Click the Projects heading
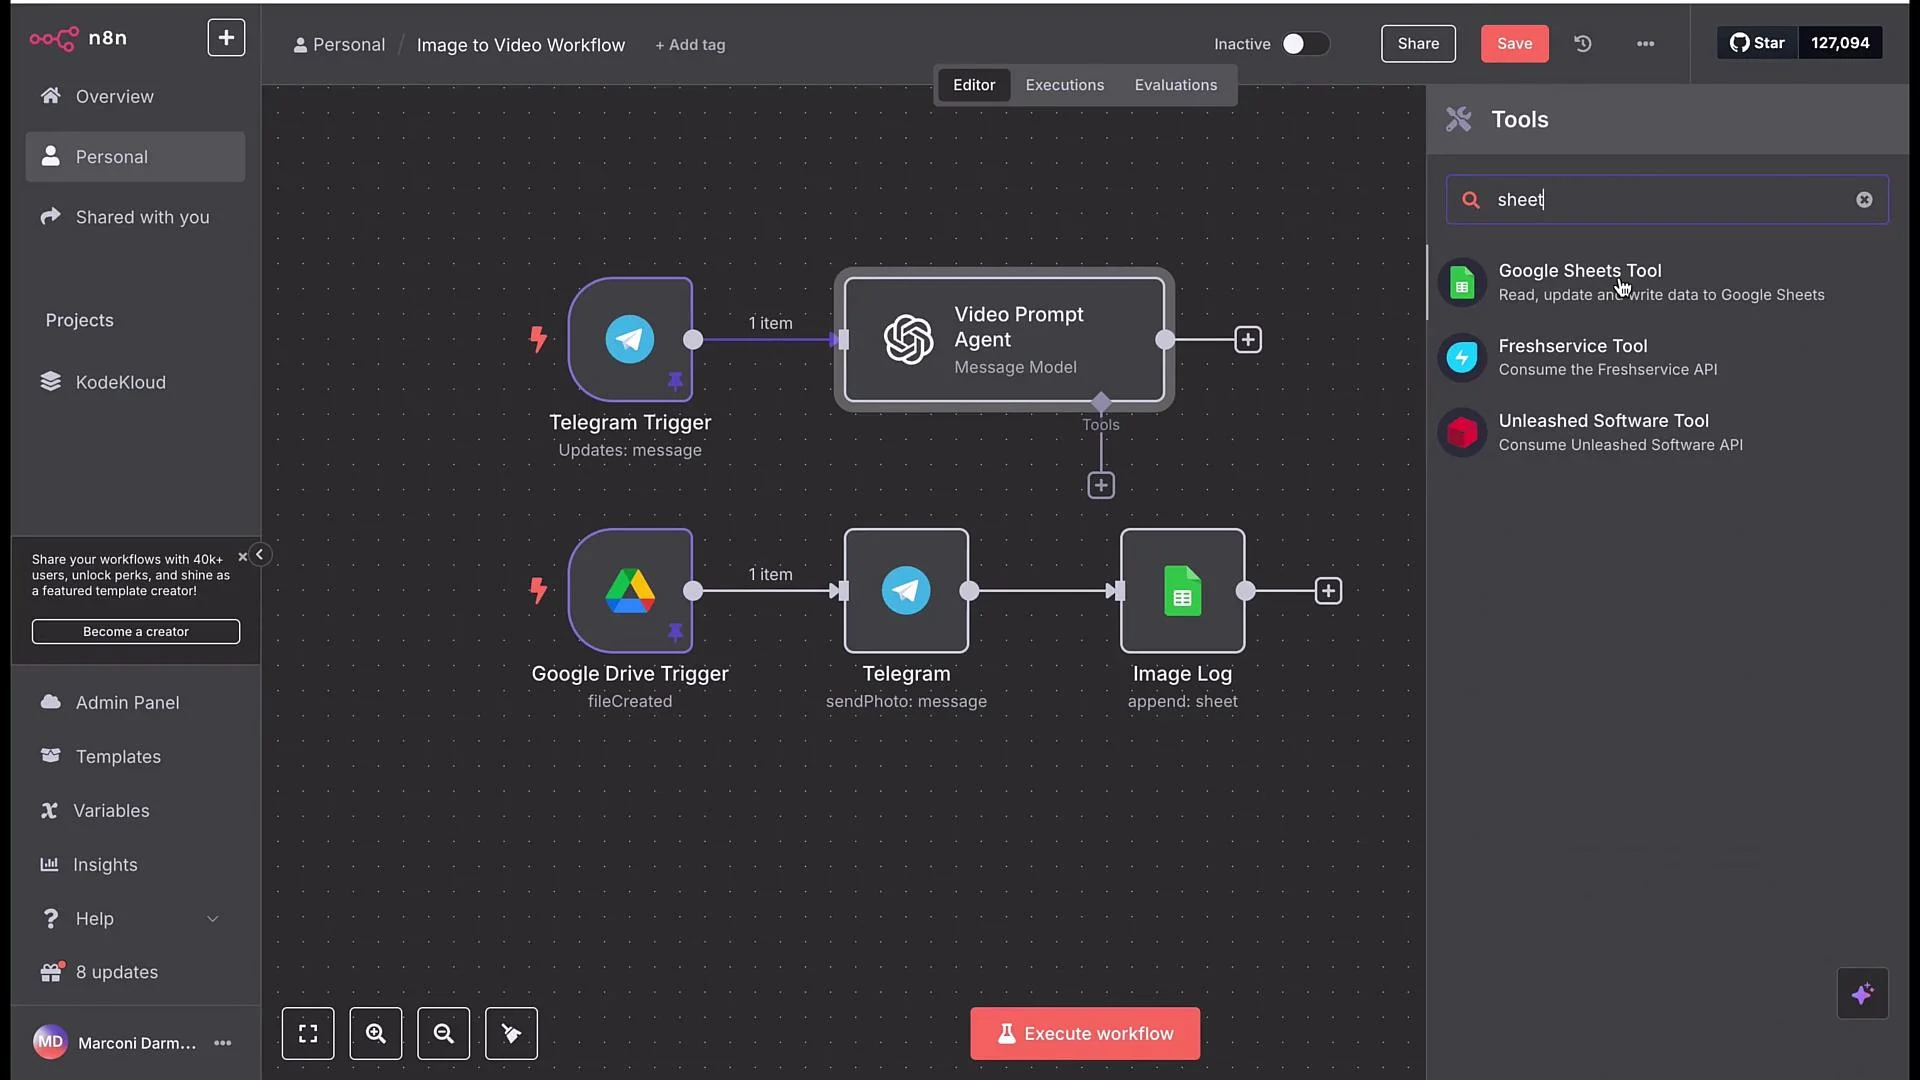Viewport: 1920px width, 1080px height. coord(79,320)
